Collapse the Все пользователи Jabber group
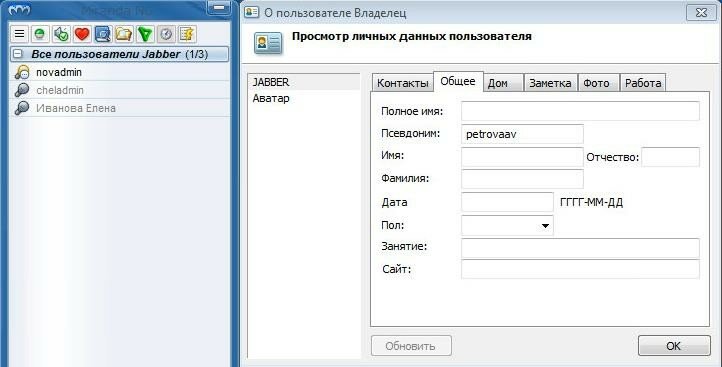The image size is (722, 367). pos(18,54)
